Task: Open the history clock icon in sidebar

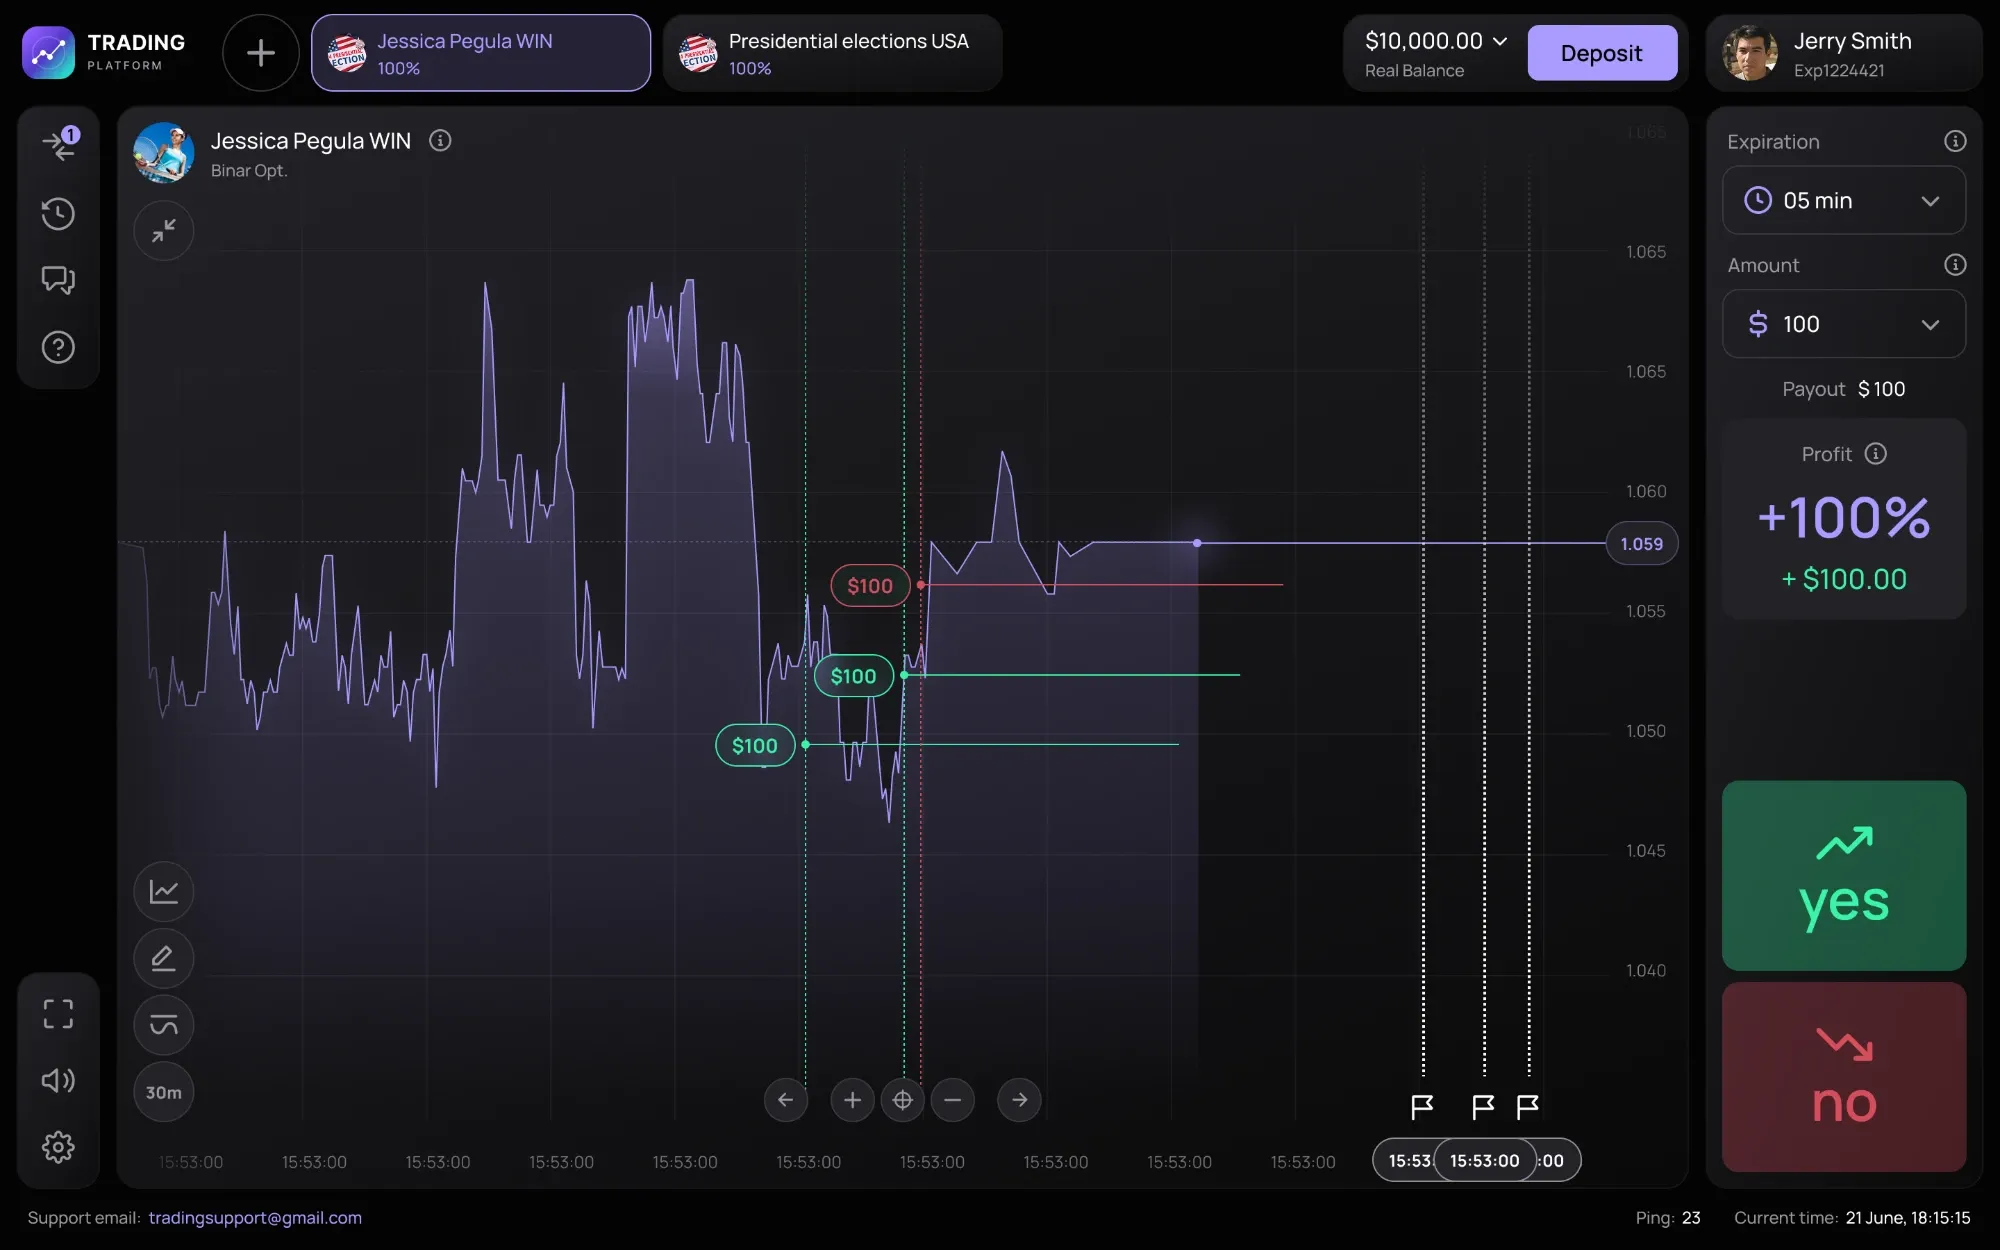Action: (58, 213)
